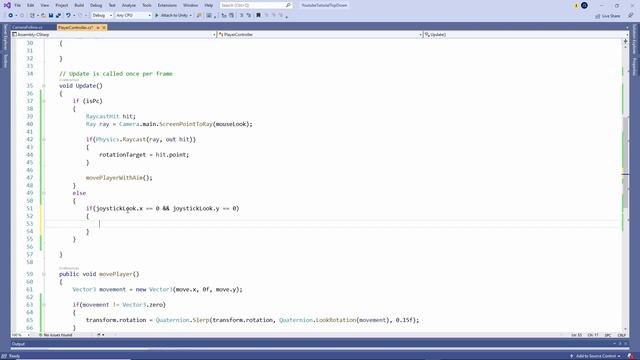Viewport: 640px width, 360px height.
Task: Click joystickLook.x in line 51
Action: pyautogui.click(x=120, y=208)
